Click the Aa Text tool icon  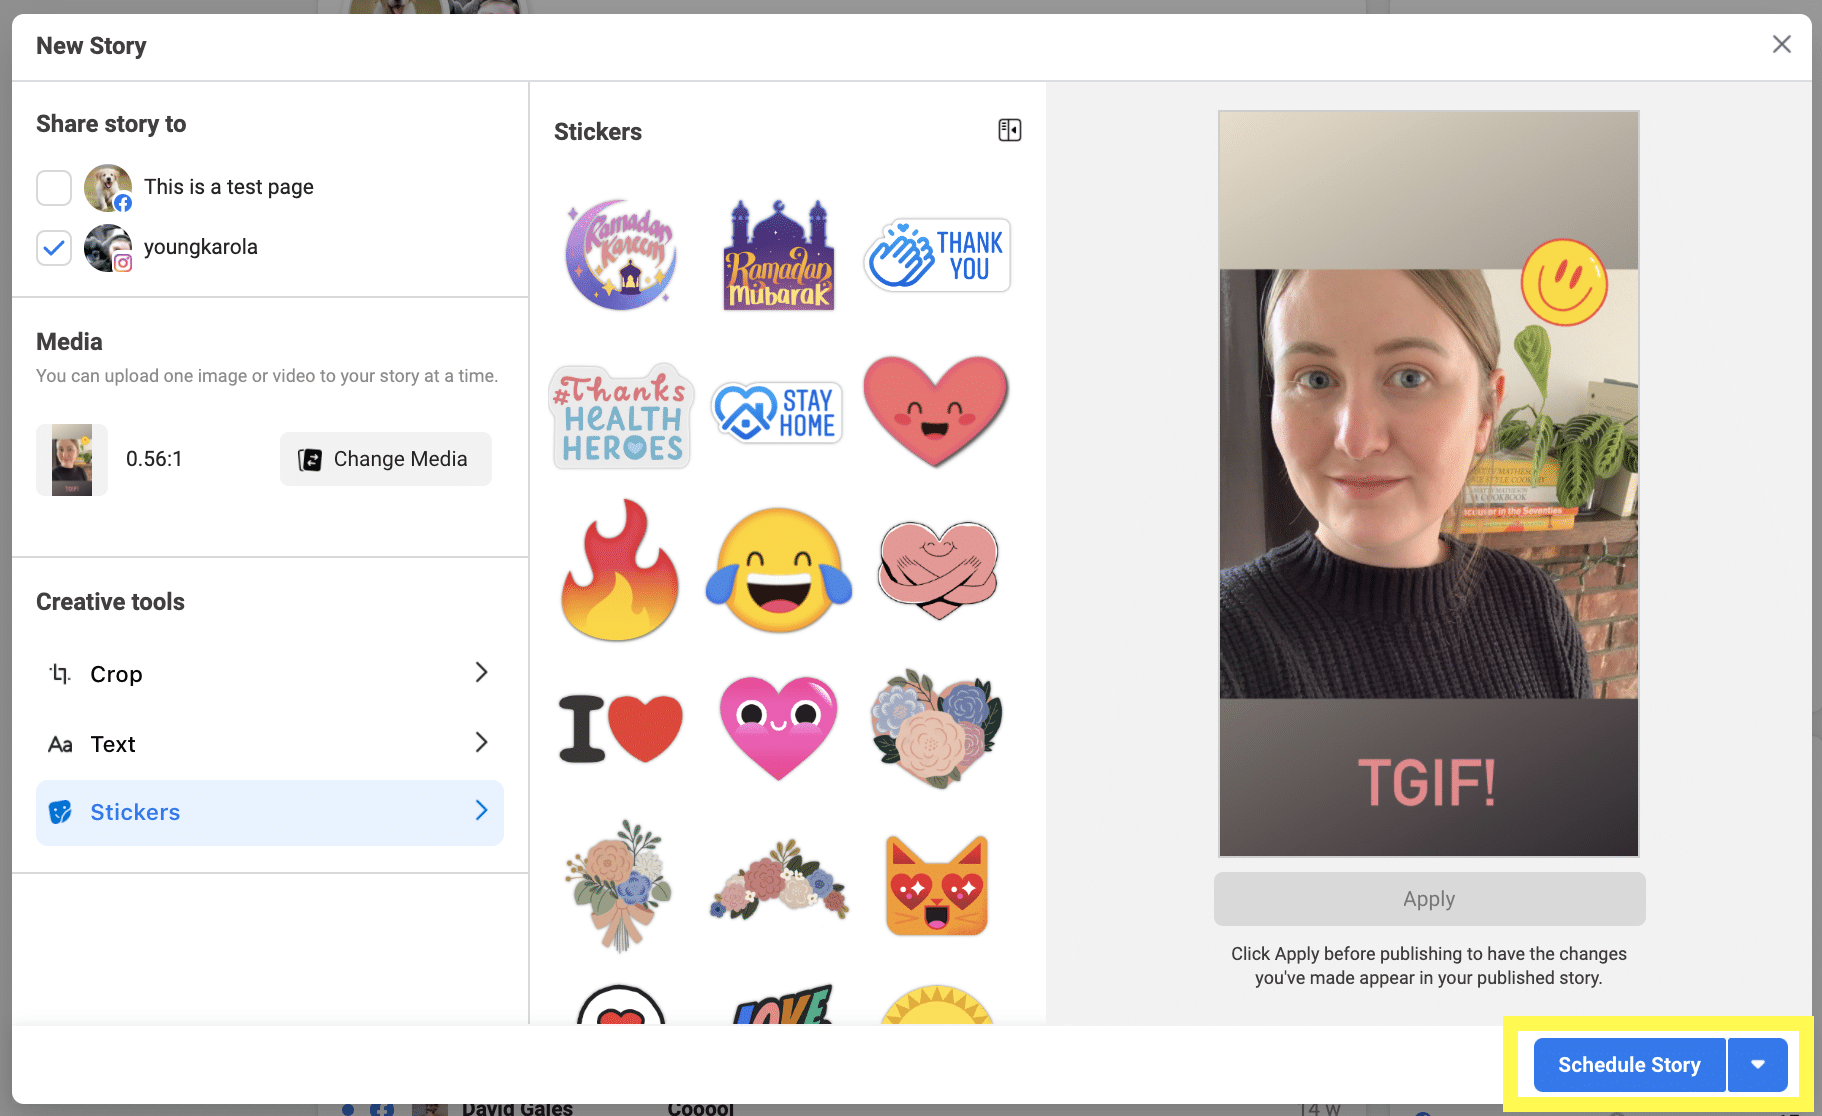click(60, 744)
